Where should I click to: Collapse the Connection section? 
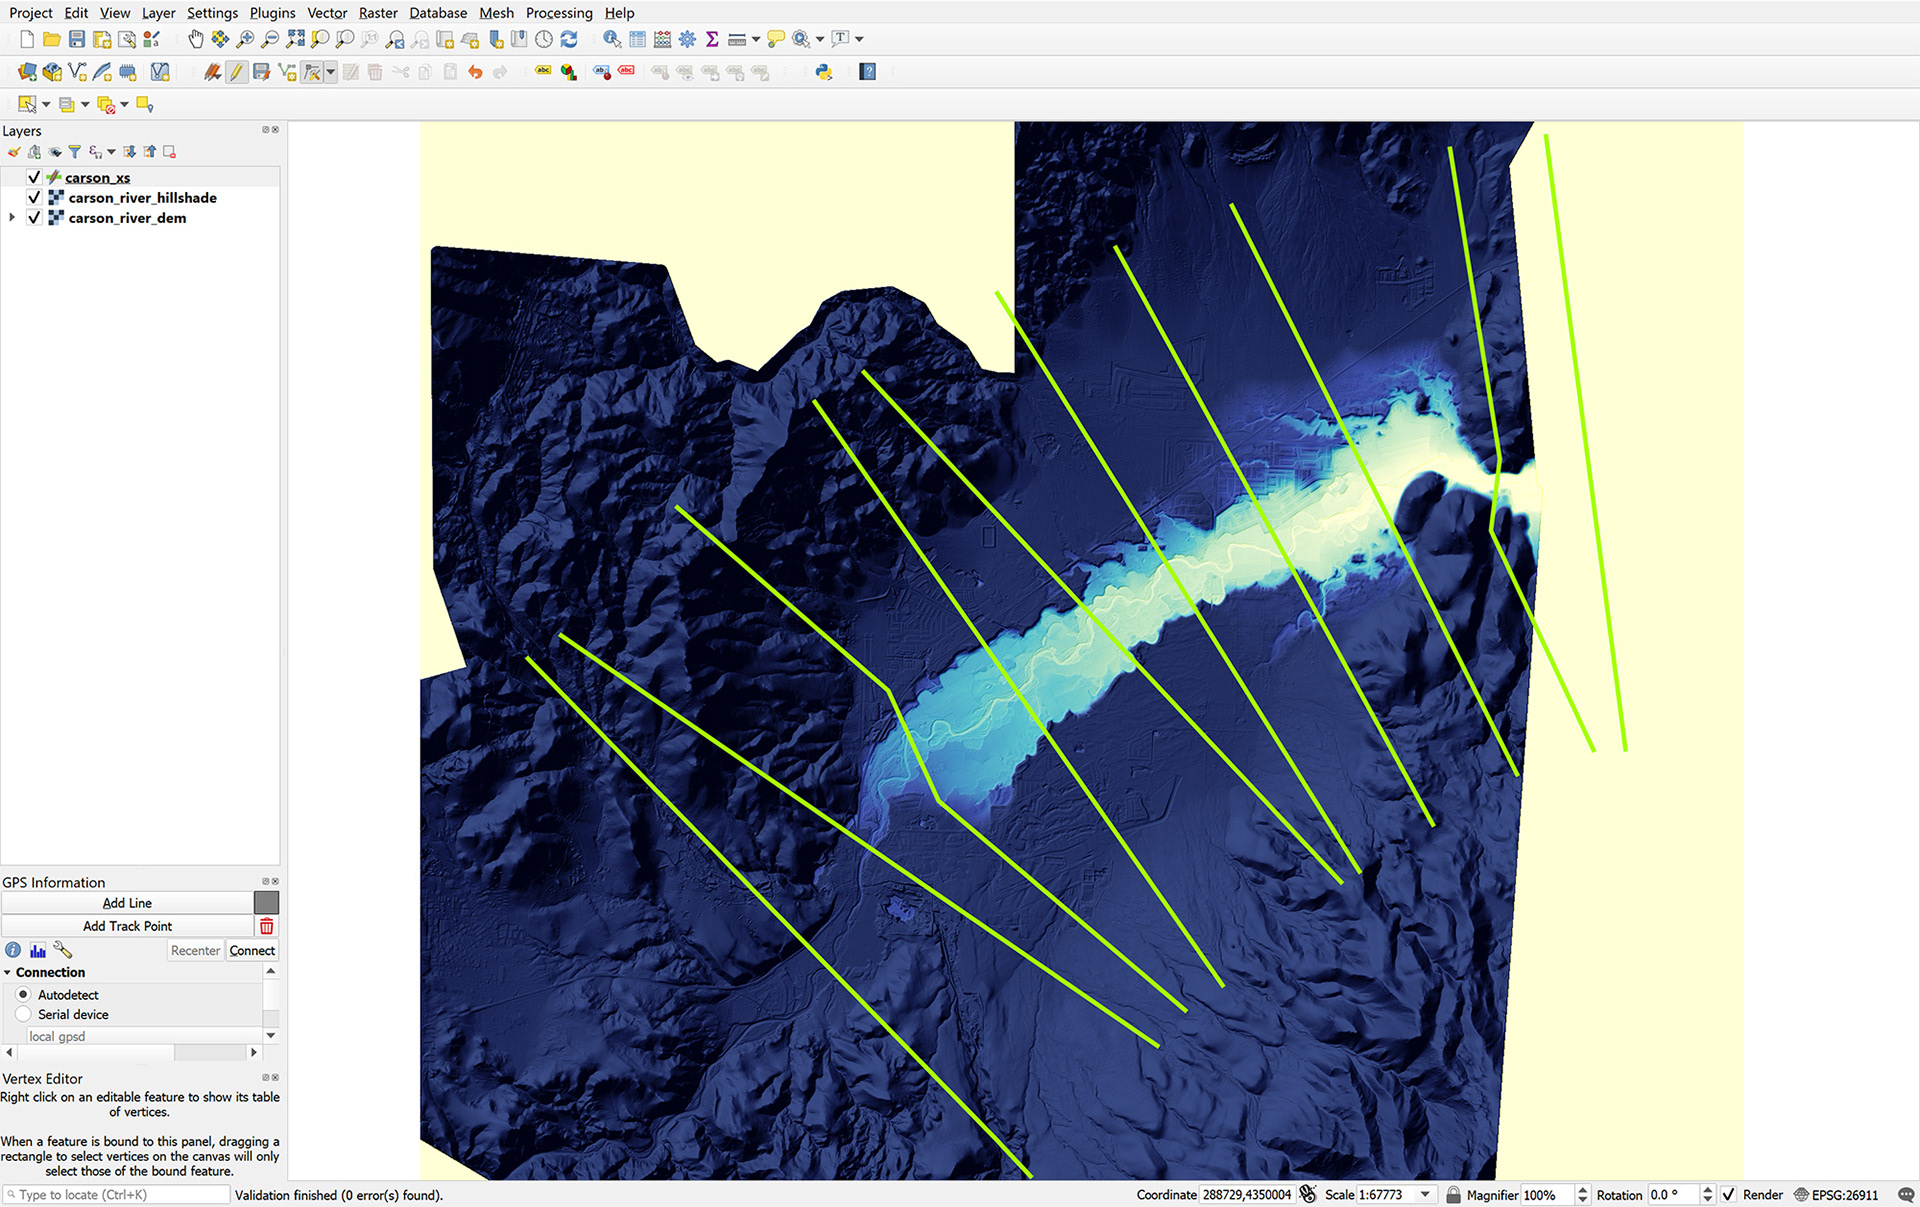8,972
